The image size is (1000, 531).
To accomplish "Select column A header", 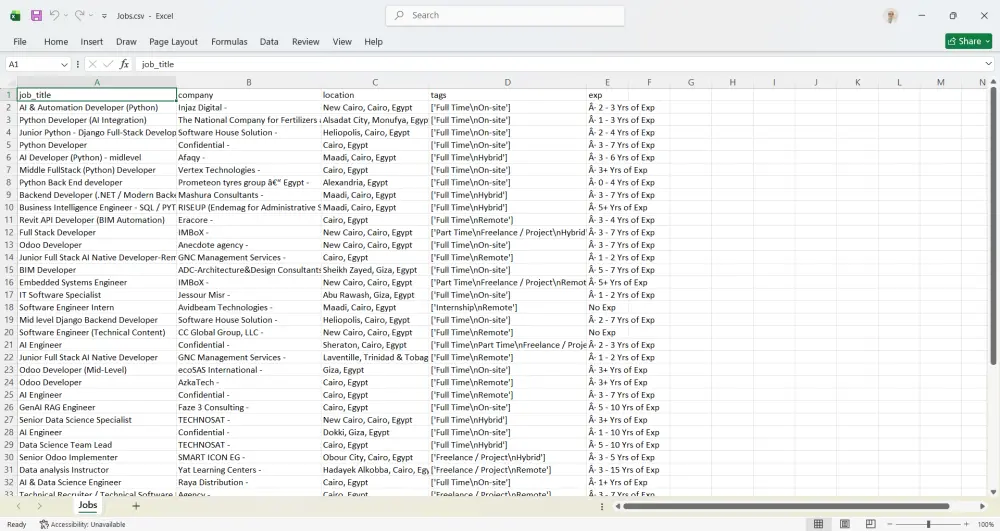I will point(97,82).
